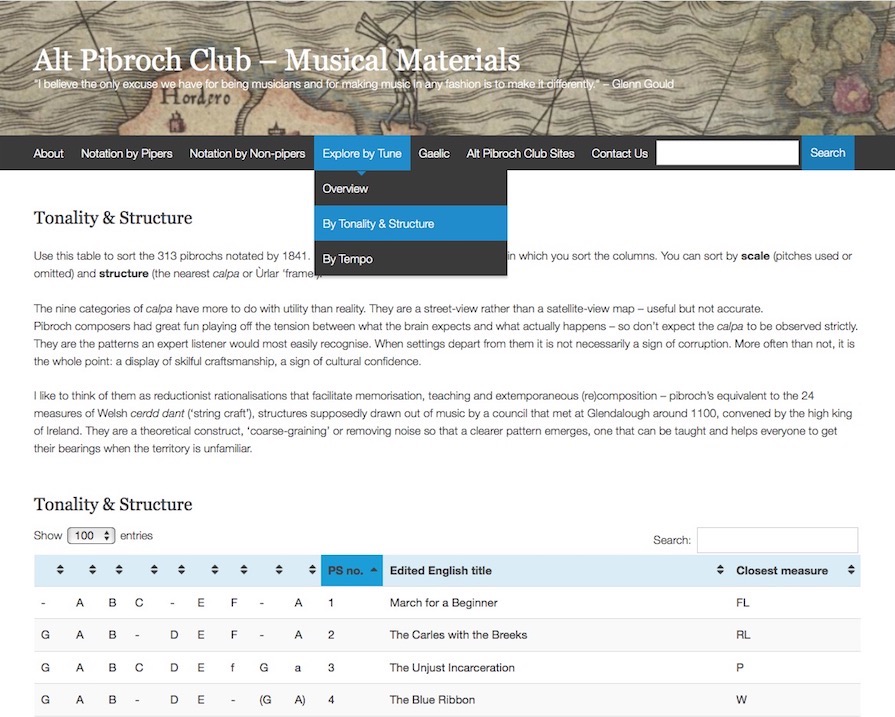This screenshot has height=717, width=895.
Task: Sort by the low G note column
Action: tap(60, 570)
